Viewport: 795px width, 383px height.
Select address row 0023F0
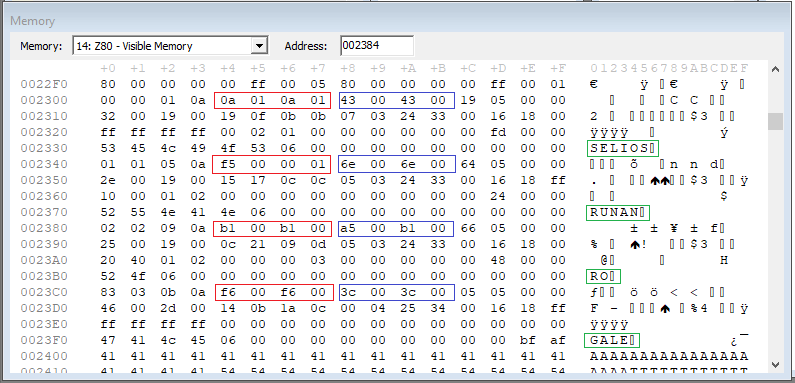44,340
